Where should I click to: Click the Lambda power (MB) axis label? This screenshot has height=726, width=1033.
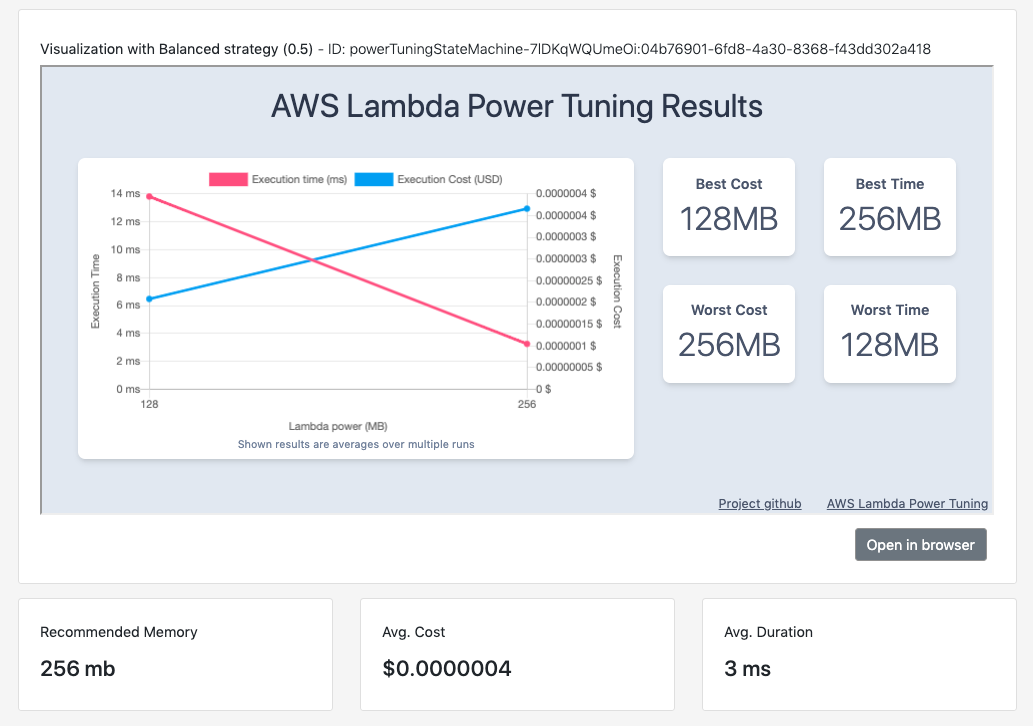338,426
